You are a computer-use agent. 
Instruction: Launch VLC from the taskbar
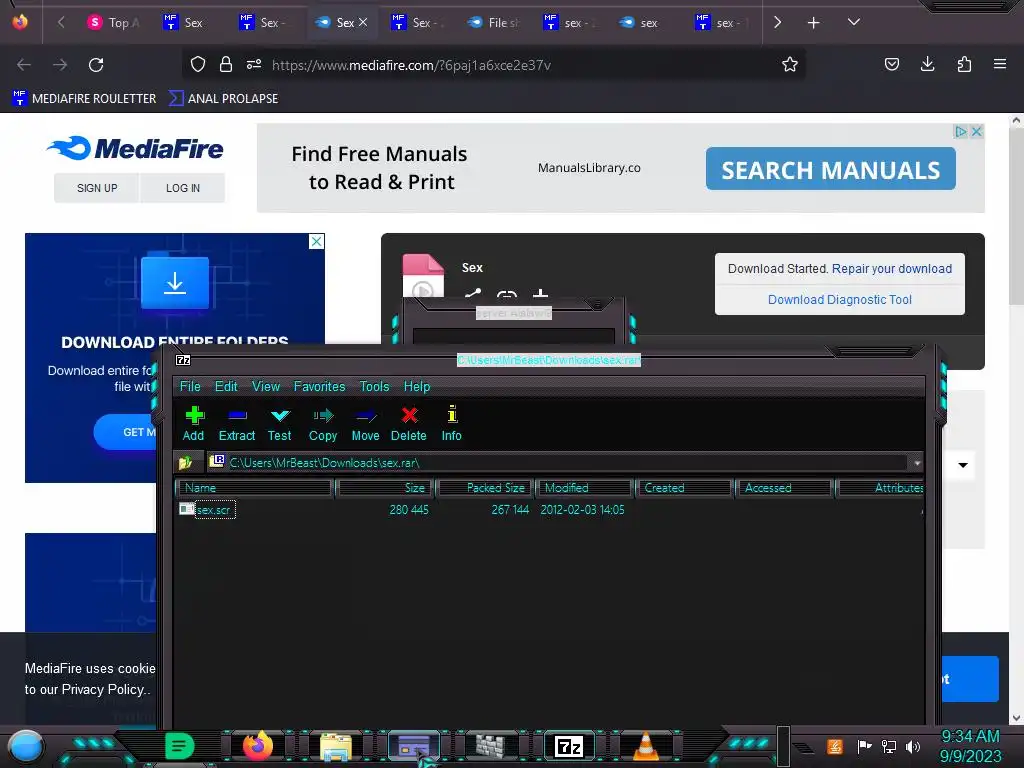(x=645, y=746)
